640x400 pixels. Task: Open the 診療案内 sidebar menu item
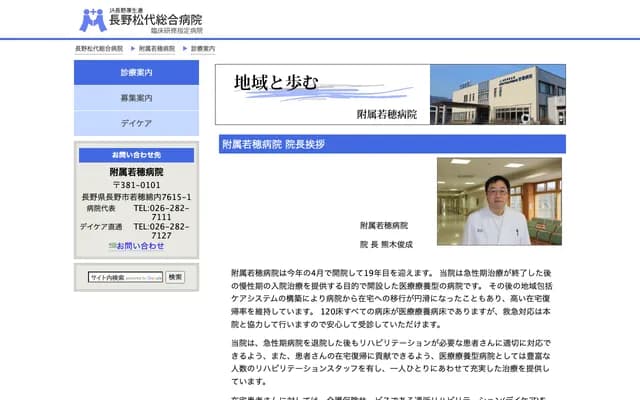136,73
